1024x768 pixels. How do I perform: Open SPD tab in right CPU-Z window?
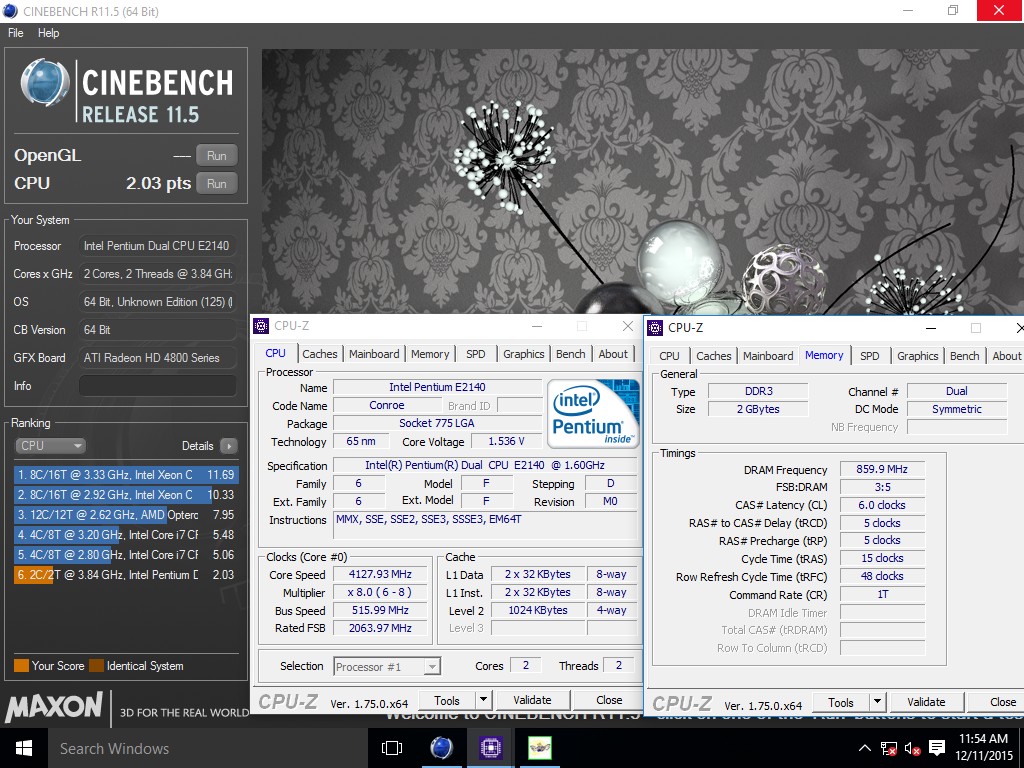pos(870,356)
